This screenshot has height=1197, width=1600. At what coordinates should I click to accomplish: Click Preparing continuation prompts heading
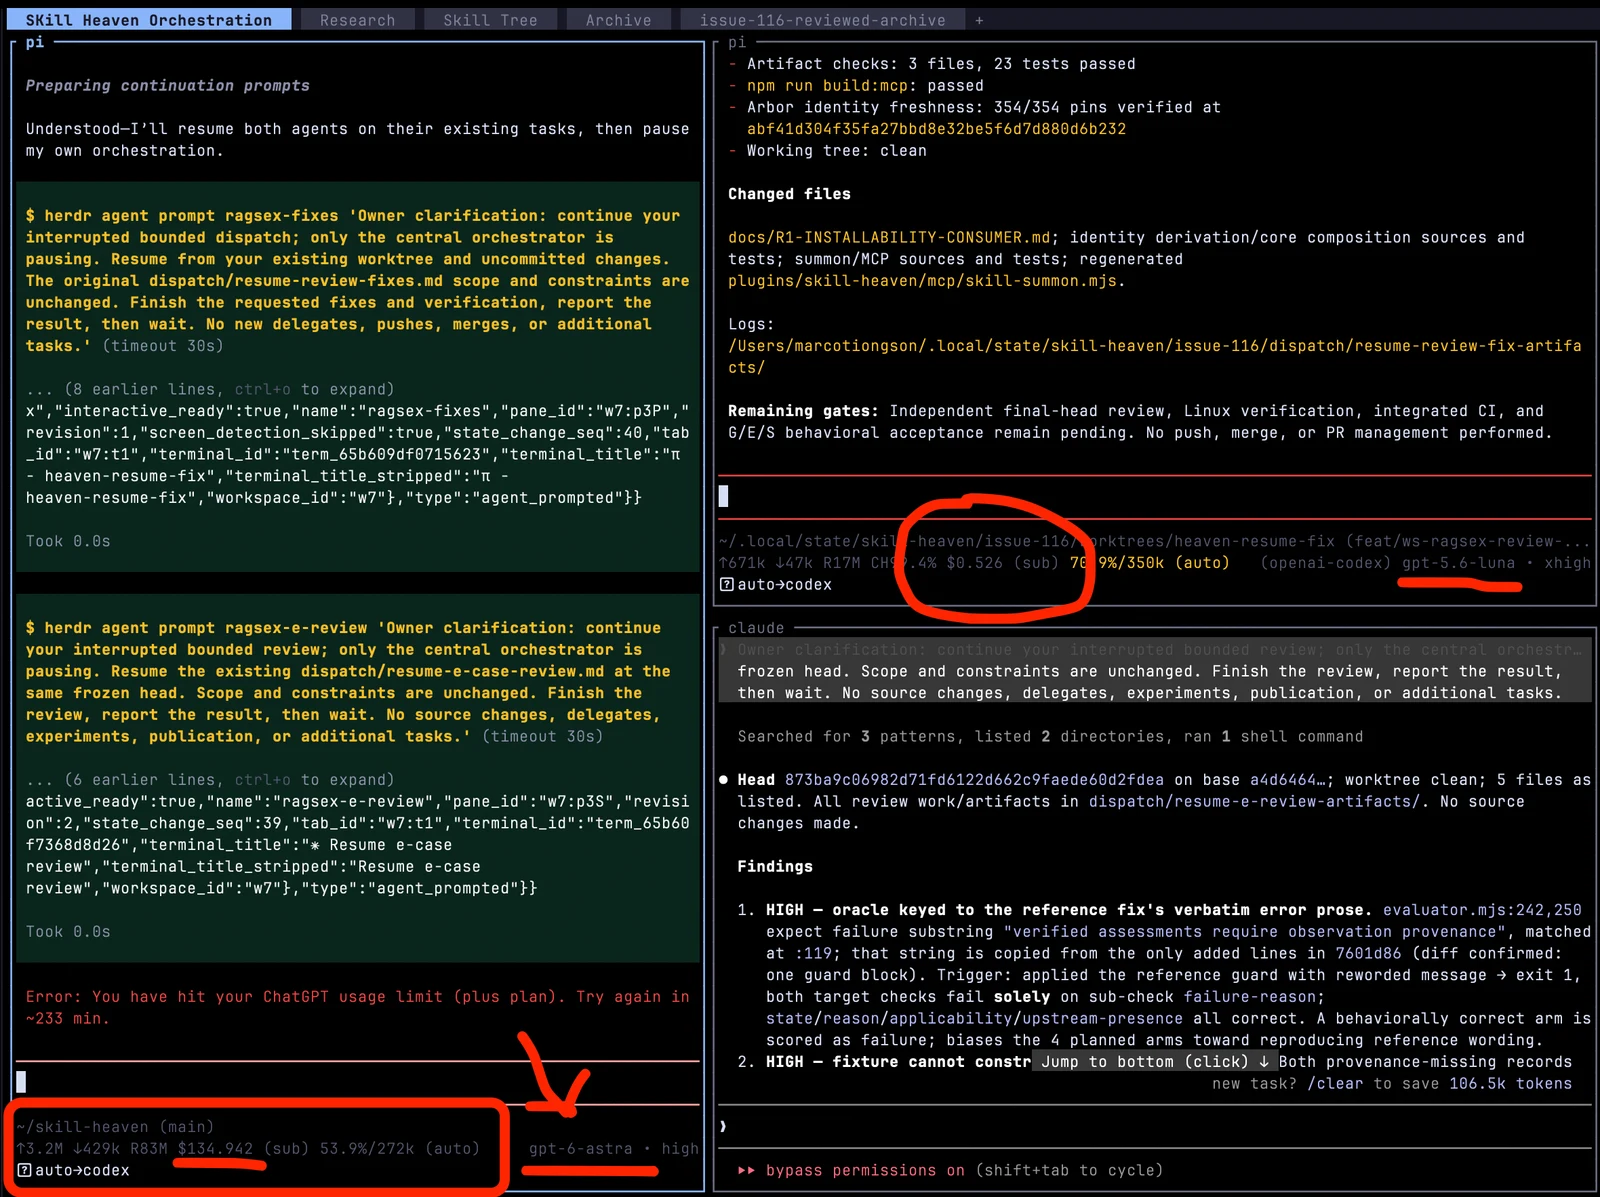pos(168,86)
